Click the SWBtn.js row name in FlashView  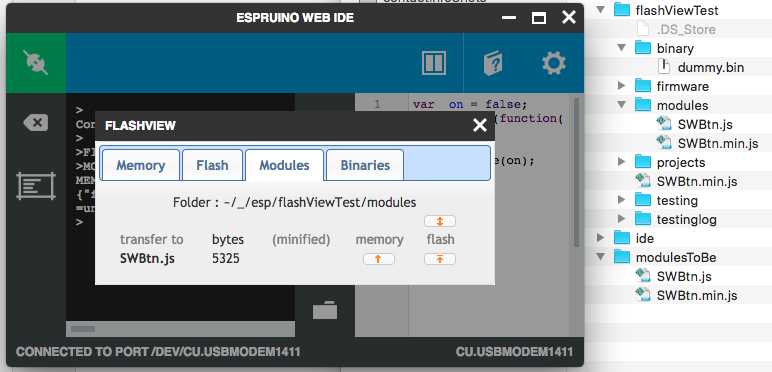click(x=147, y=258)
